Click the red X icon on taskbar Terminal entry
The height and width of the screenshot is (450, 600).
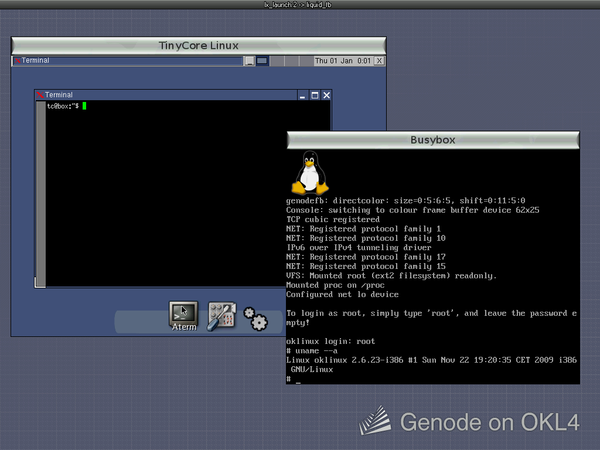pyautogui.click(x=18, y=60)
